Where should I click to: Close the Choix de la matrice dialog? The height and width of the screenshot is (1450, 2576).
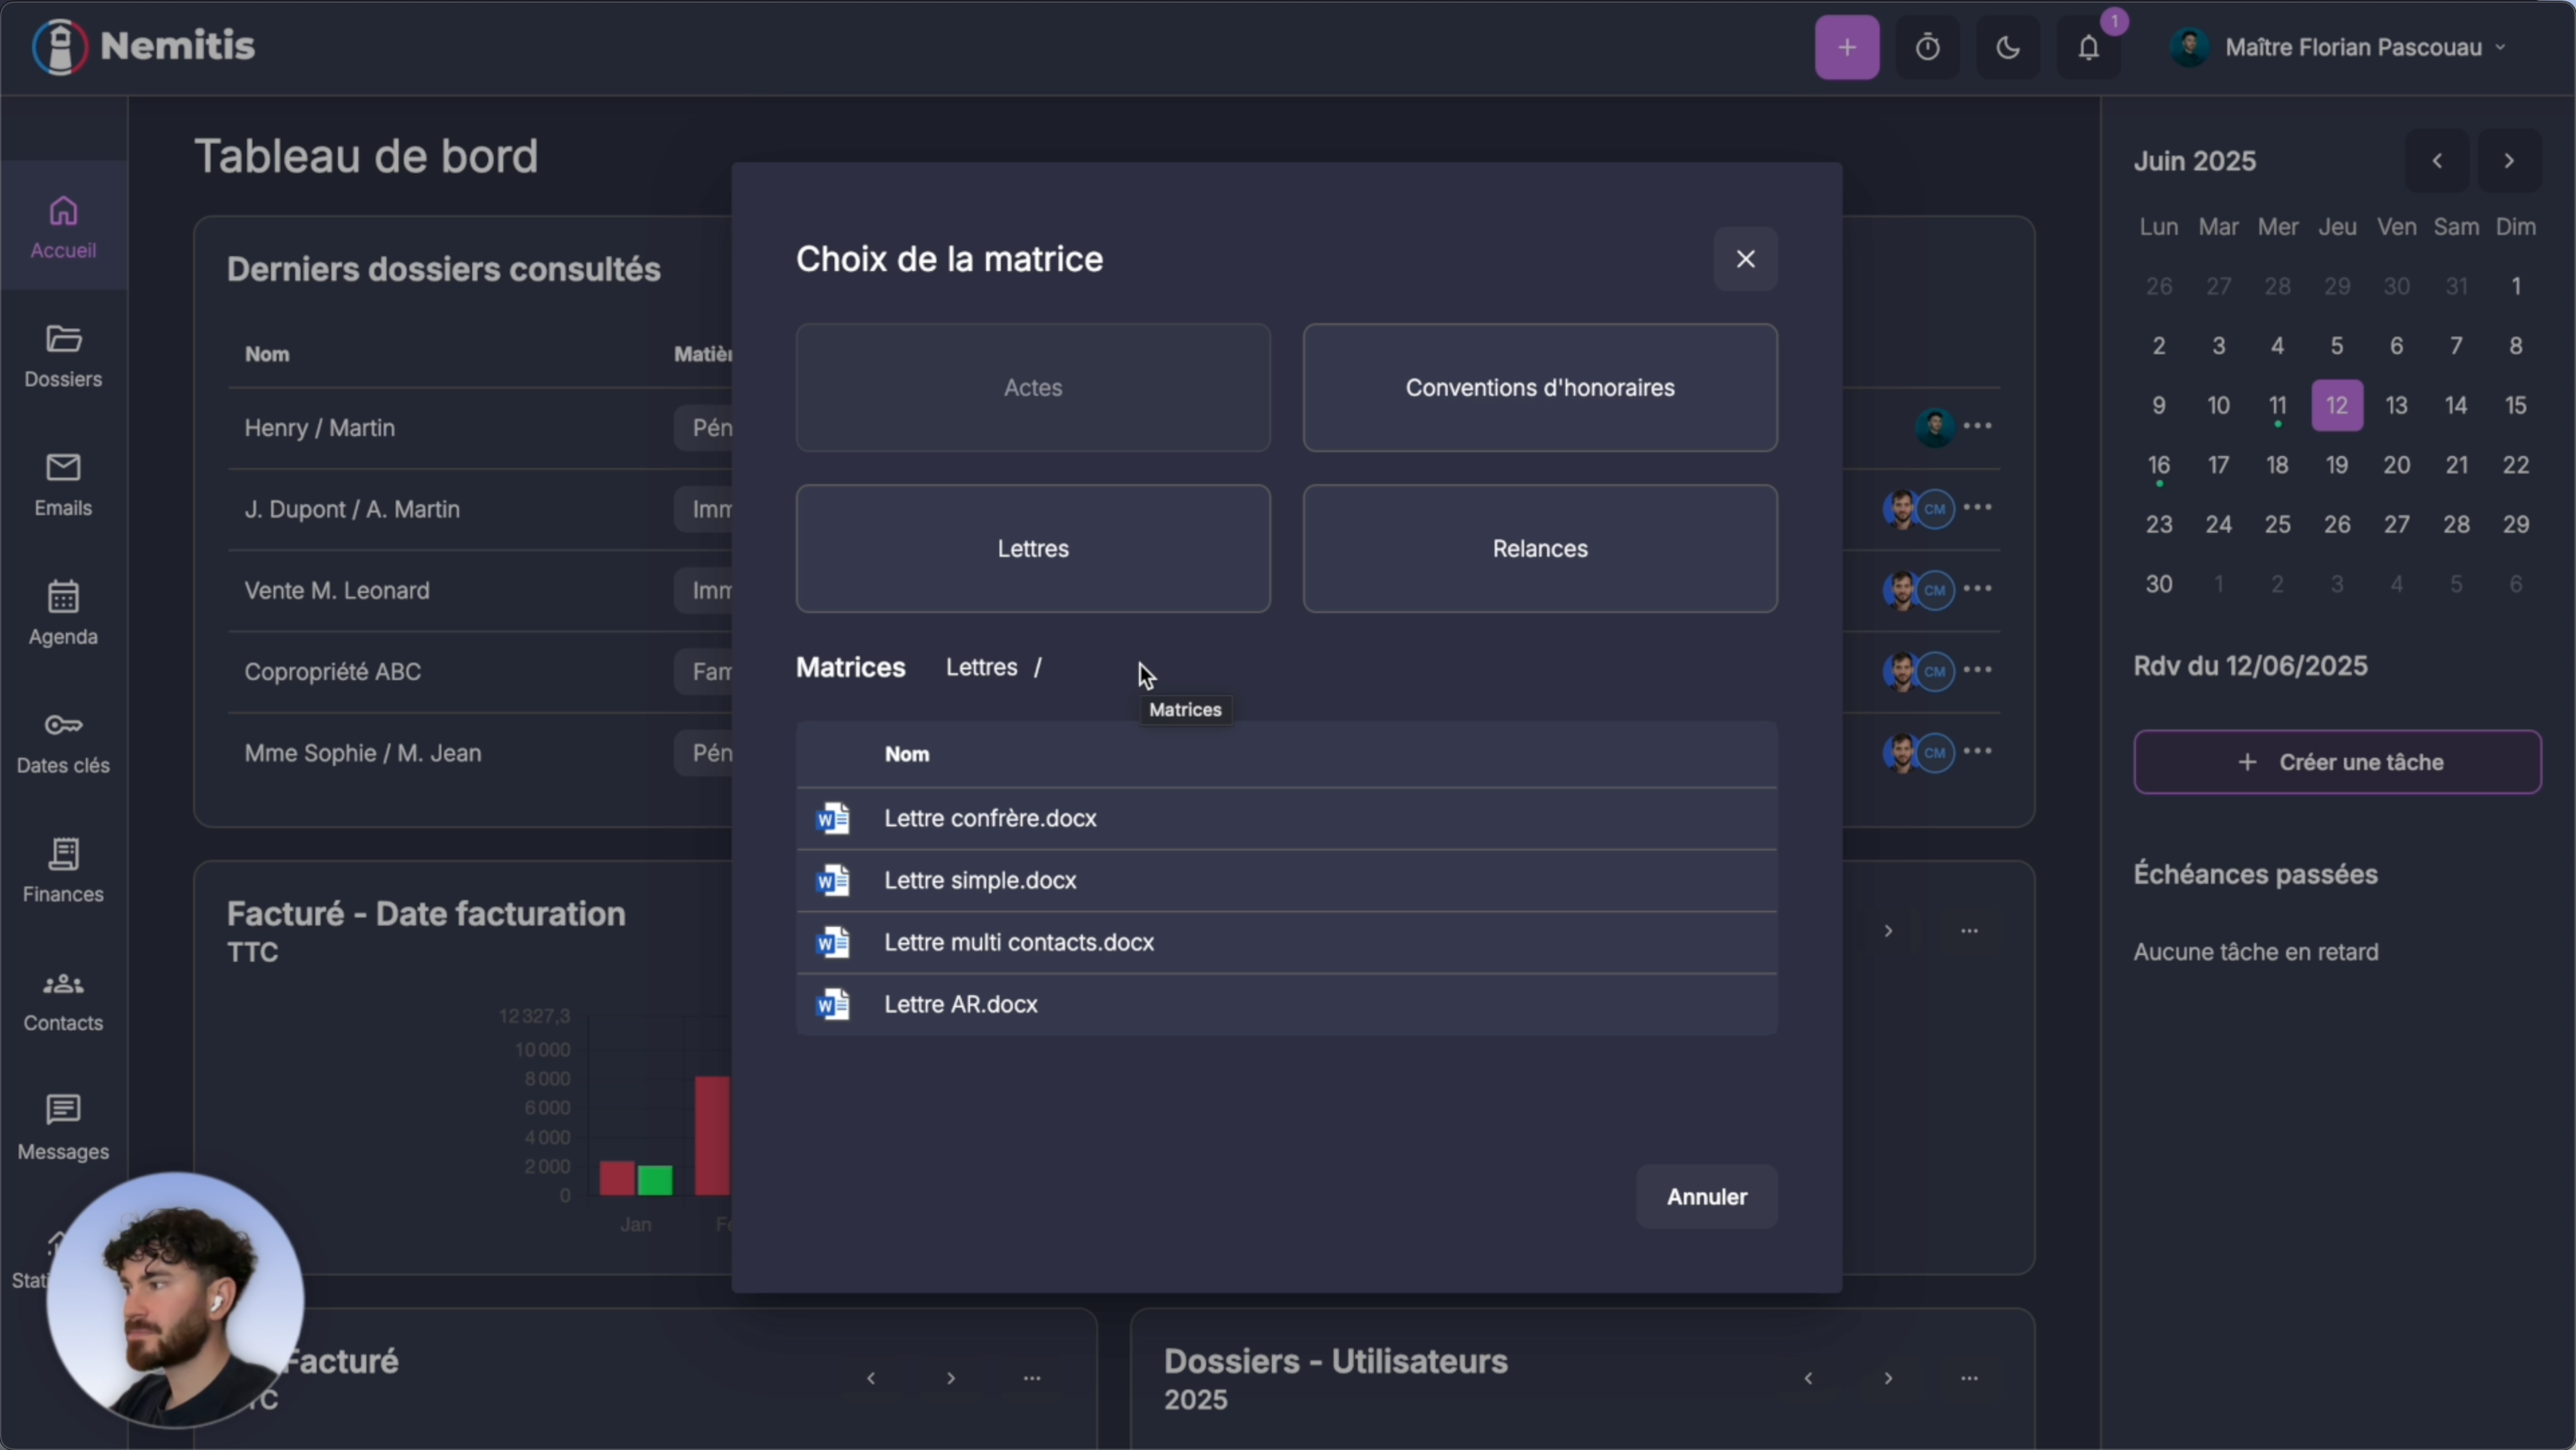1745,259
